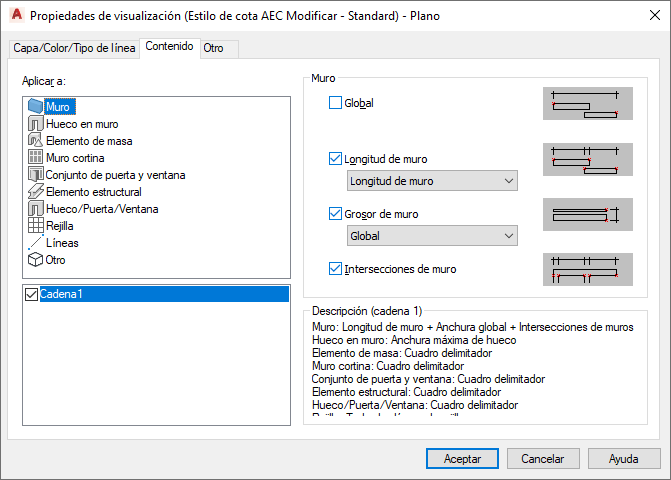Pick Conjunto de puerta y ventana icon
671x480 pixels.
coord(36,175)
